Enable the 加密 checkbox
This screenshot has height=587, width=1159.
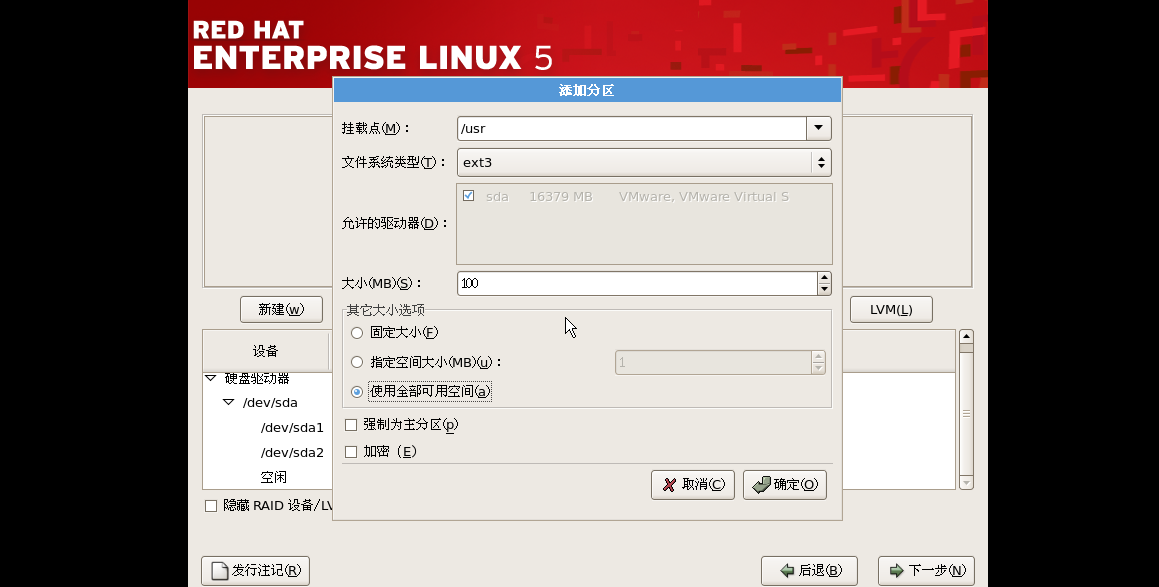351,451
